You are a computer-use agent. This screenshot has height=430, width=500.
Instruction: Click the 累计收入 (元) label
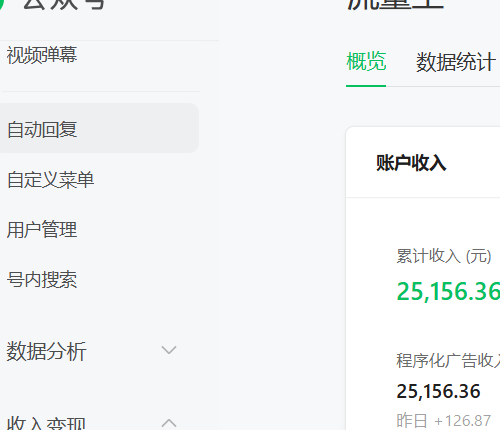(444, 256)
